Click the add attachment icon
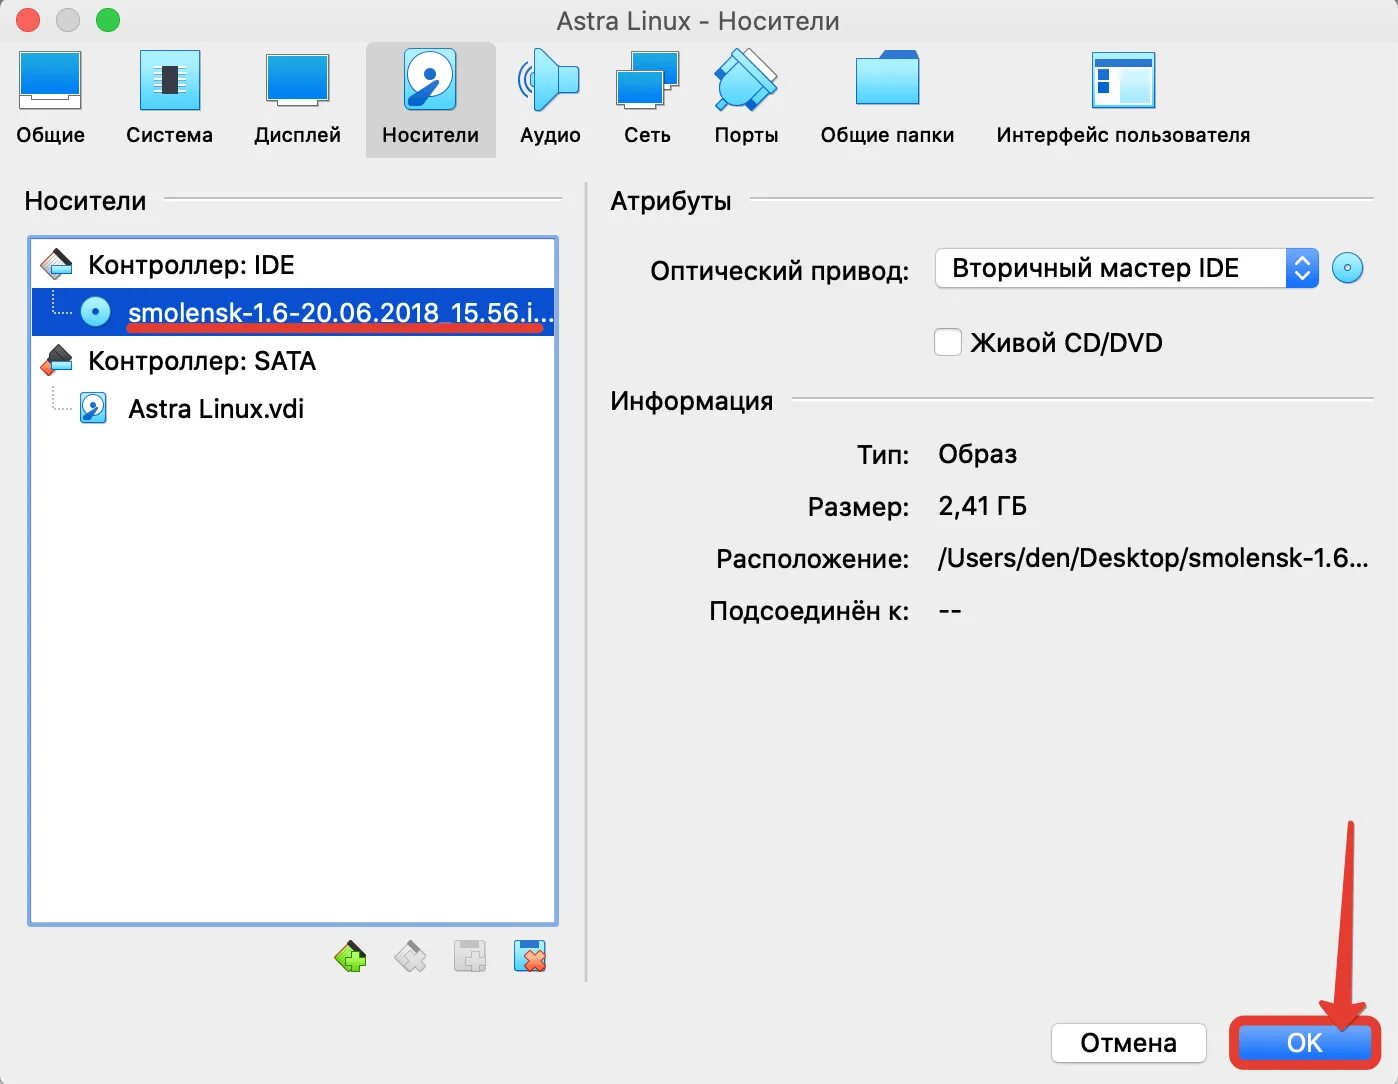Viewport: 1398px width, 1084px height. pos(470,957)
